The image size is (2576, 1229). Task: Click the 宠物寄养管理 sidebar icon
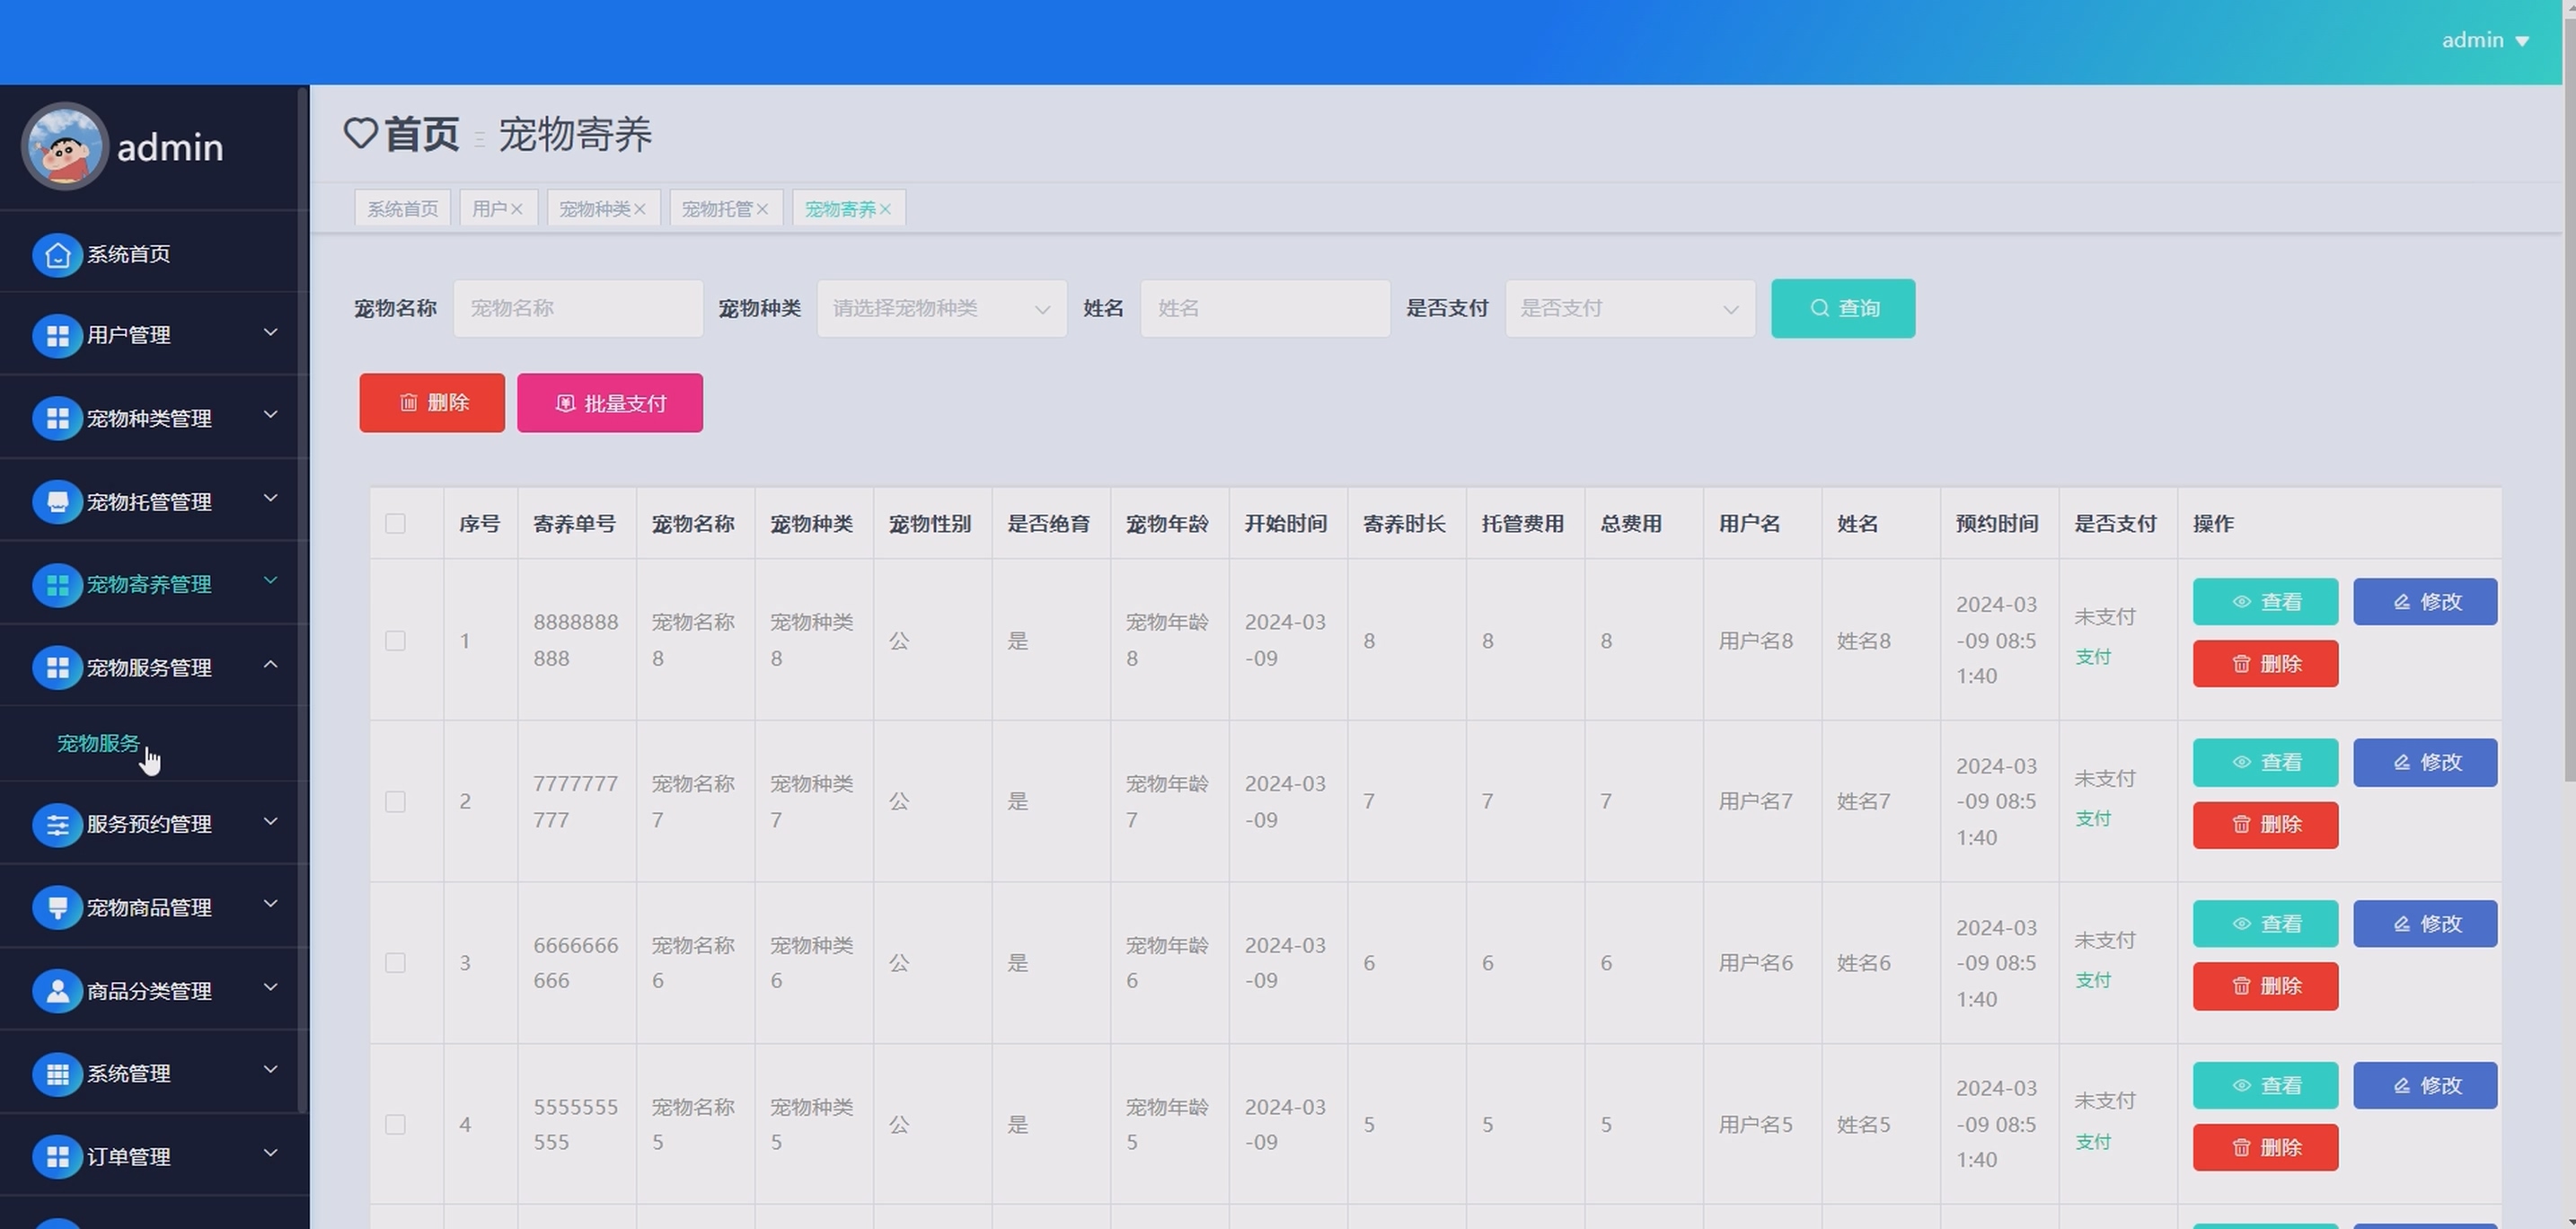pos(57,584)
